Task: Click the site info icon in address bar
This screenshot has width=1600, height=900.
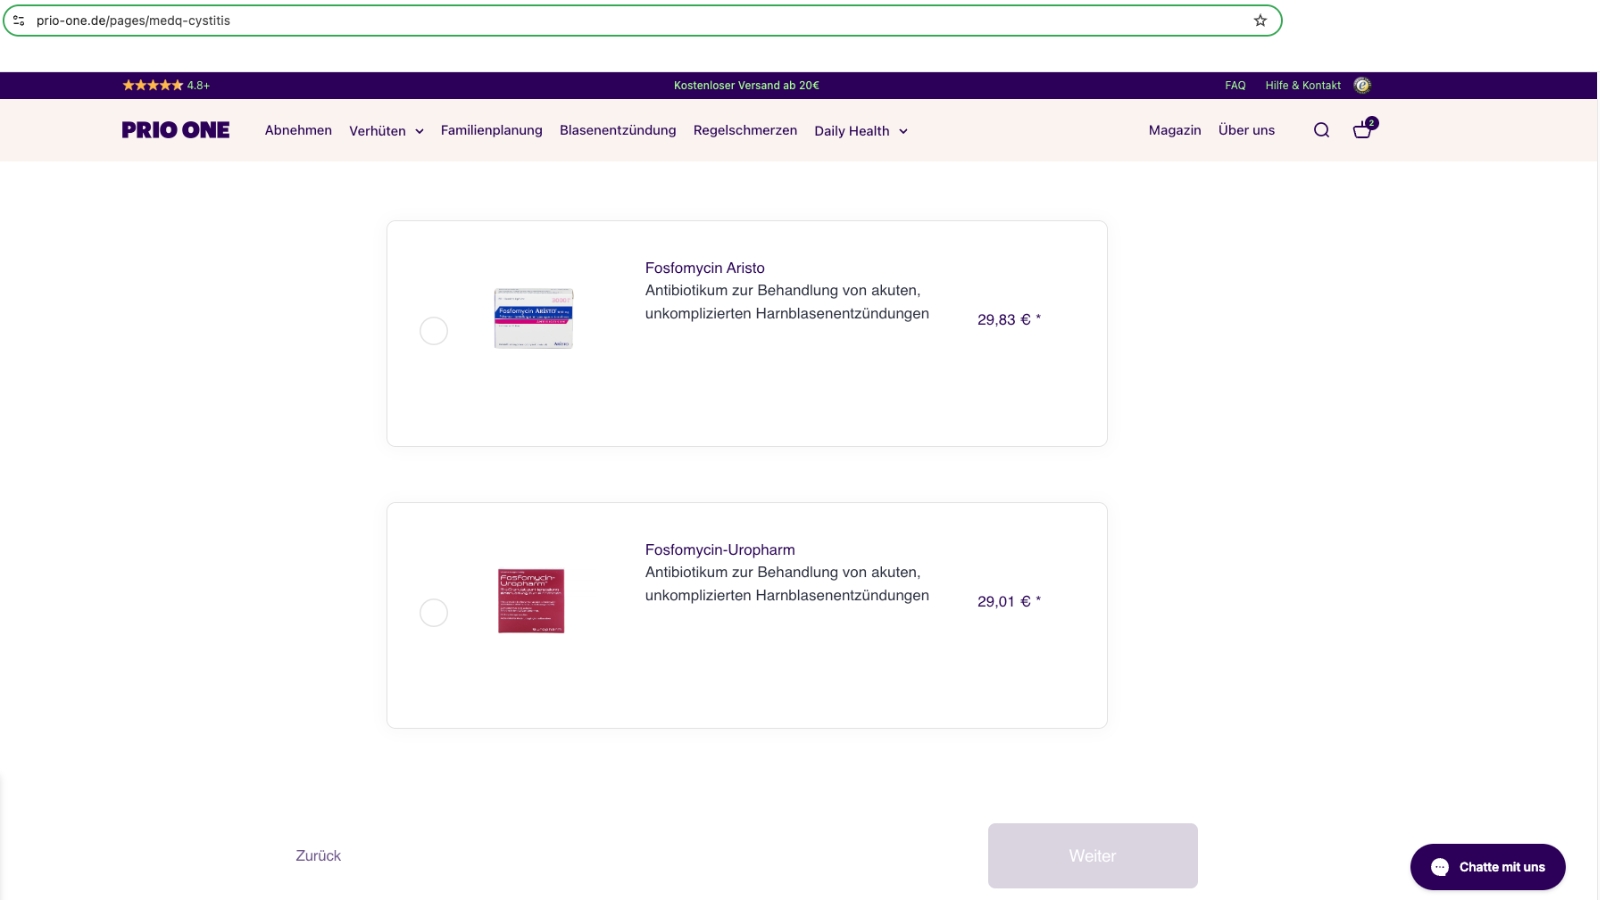Action: (x=19, y=21)
